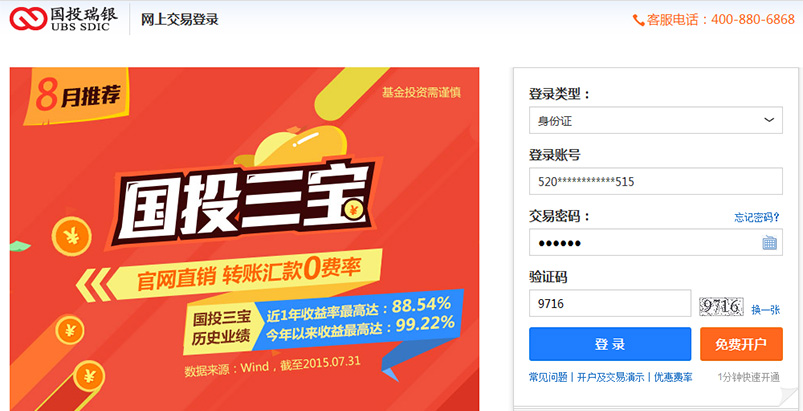This screenshot has width=803, height=411.
Task: Click the orange phone icon beside 客服电话
Action: point(638,20)
